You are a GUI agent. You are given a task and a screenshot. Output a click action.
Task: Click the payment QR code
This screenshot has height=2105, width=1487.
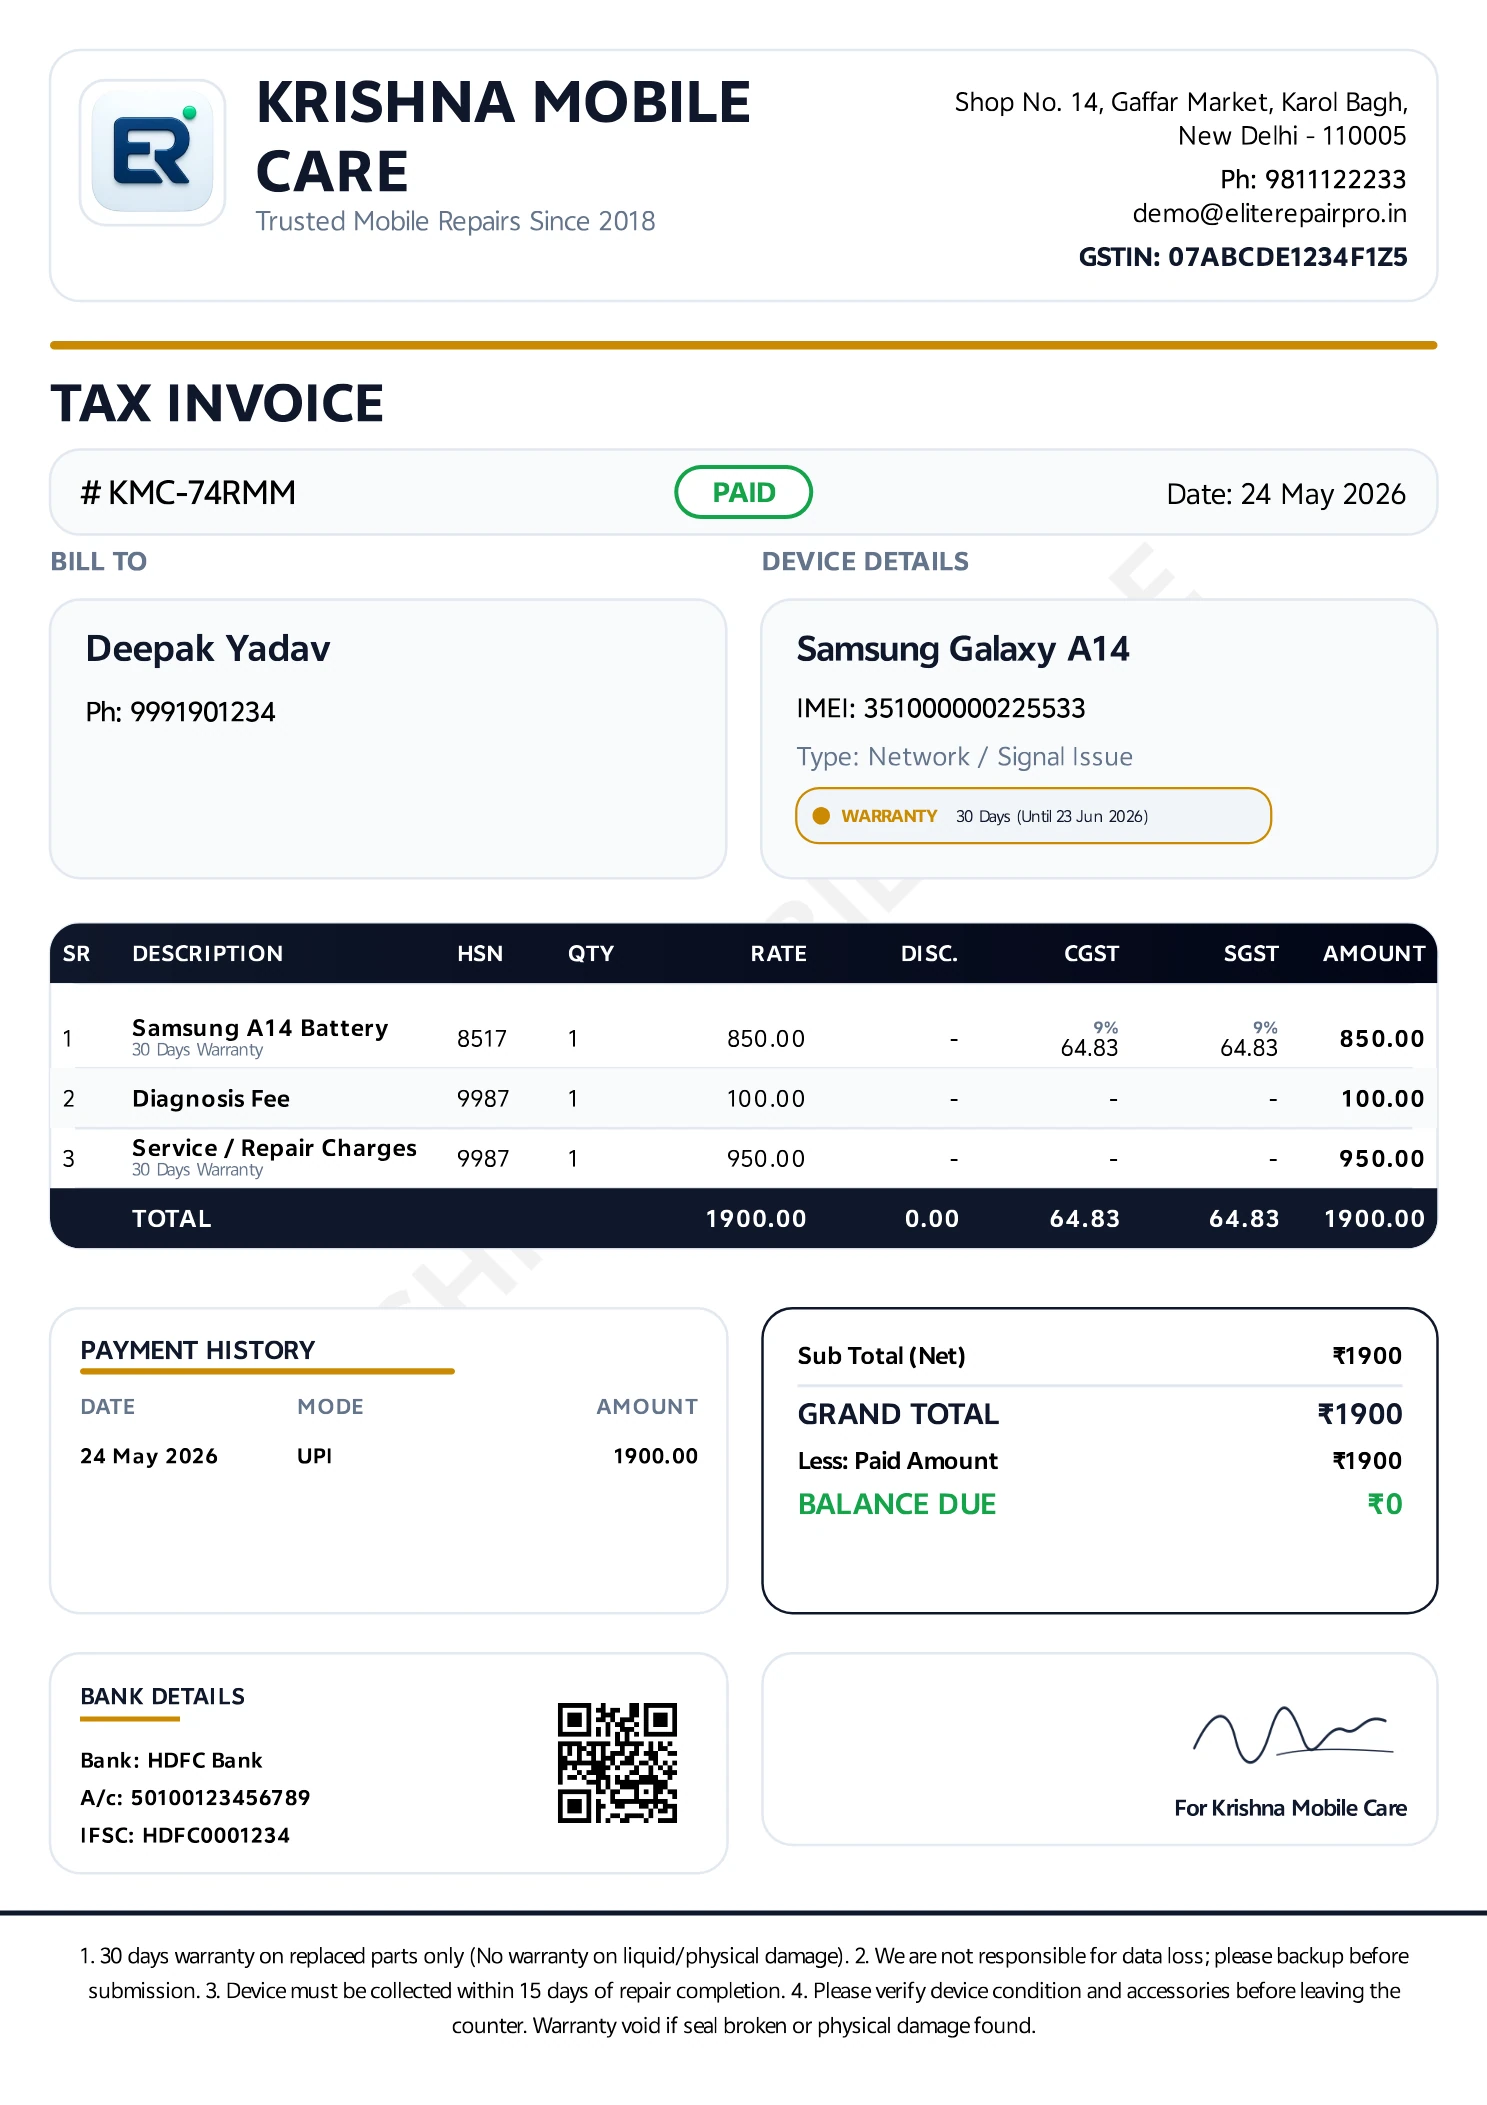(x=617, y=1763)
